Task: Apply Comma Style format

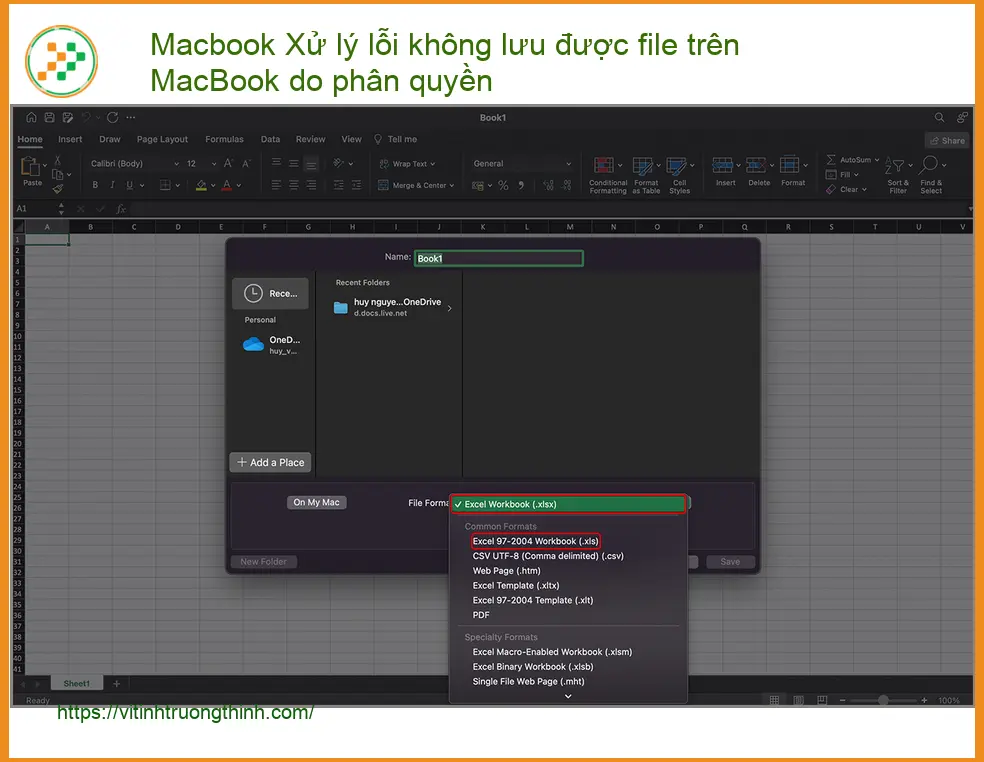Action: [x=521, y=185]
